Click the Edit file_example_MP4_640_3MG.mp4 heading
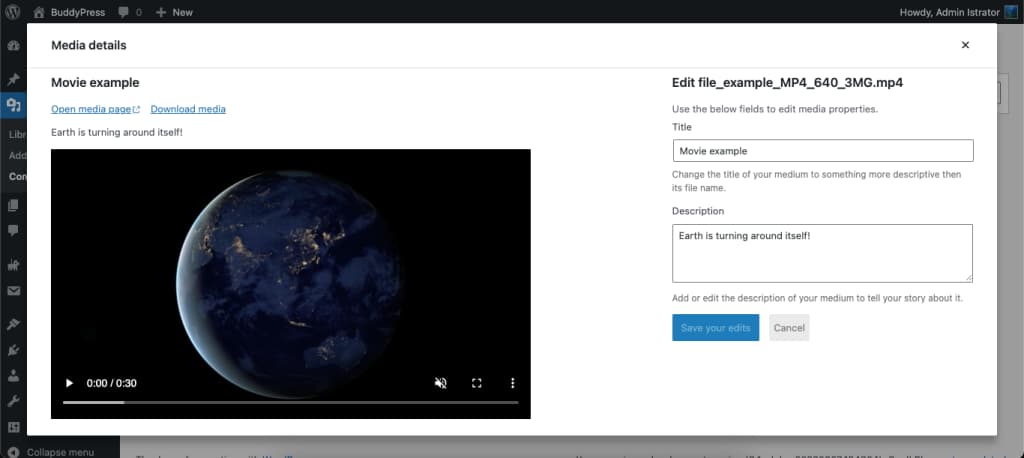This screenshot has width=1024, height=458. coord(788,83)
